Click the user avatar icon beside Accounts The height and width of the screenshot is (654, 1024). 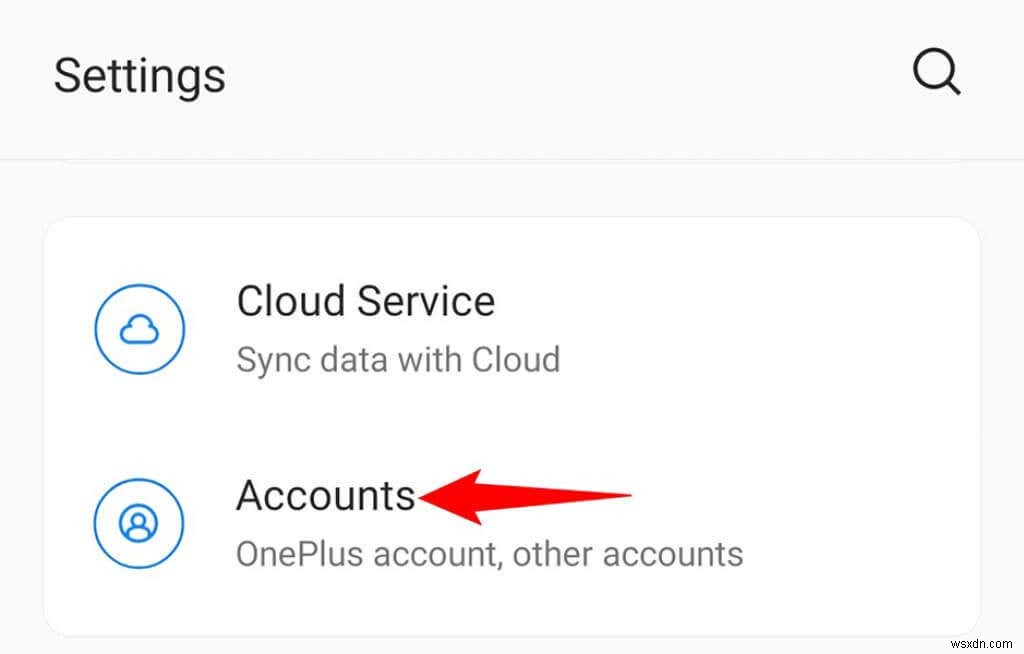point(138,522)
